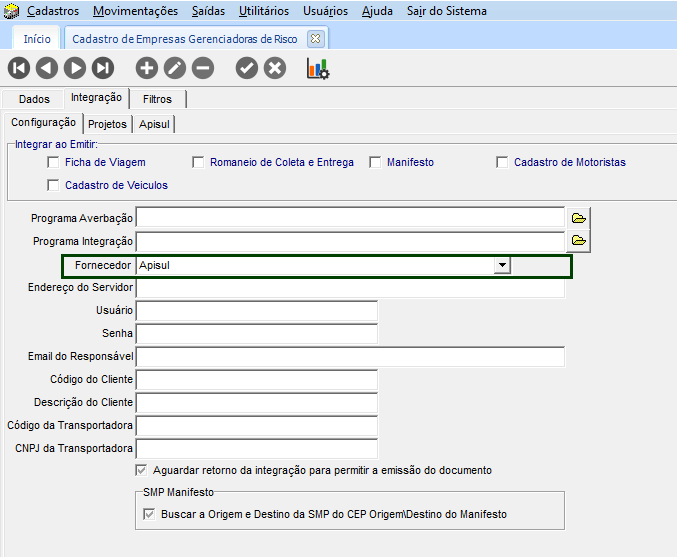Switch to the Filtros tab
The height and width of the screenshot is (557, 677).
(x=157, y=99)
